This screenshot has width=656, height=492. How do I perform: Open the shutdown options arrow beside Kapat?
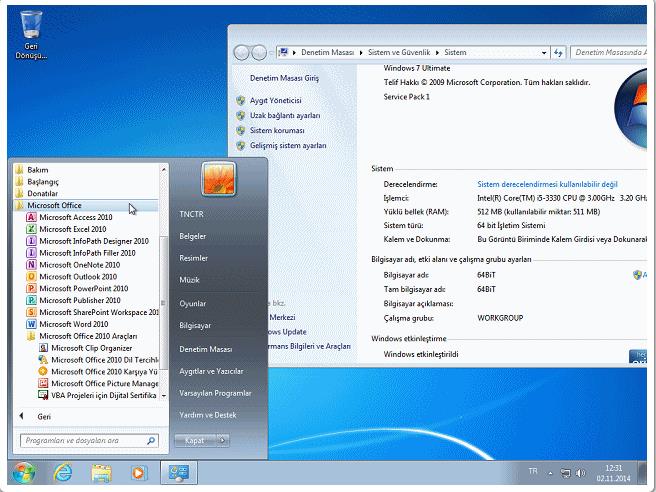click(x=222, y=440)
